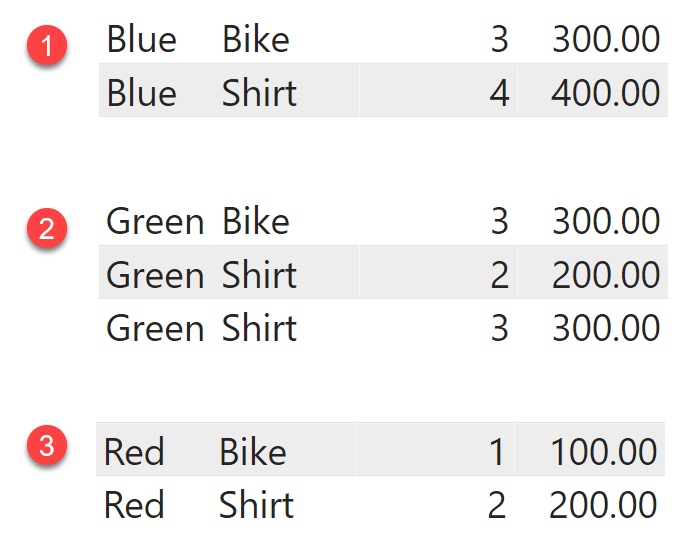This screenshot has width=700, height=537.
Task: Select the Shirt cell in the Red row
Action: tap(256, 505)
